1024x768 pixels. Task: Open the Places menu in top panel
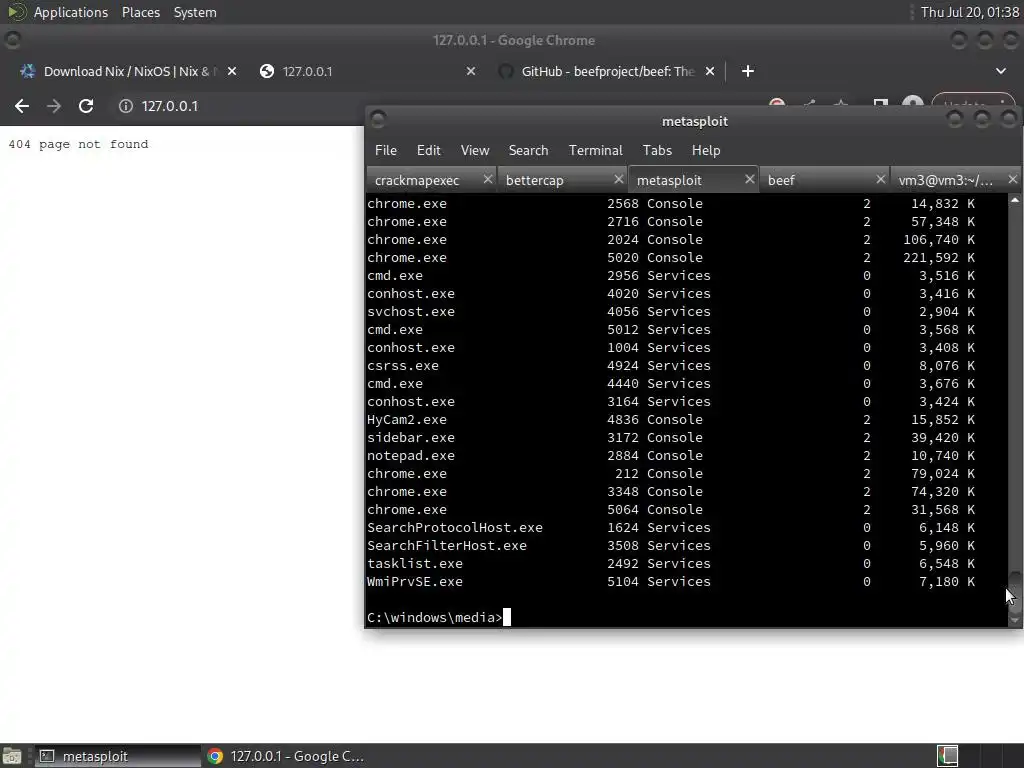(x=140, y=12)
